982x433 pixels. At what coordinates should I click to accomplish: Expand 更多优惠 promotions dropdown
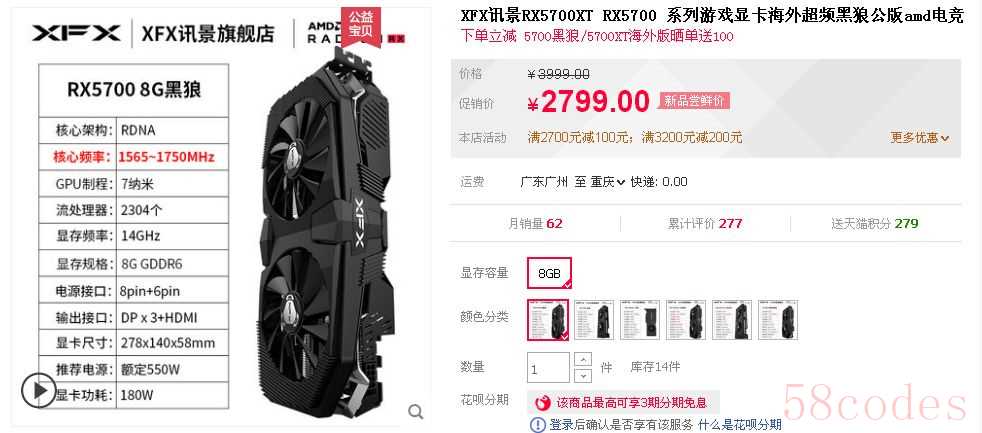(x=920, y=138)
